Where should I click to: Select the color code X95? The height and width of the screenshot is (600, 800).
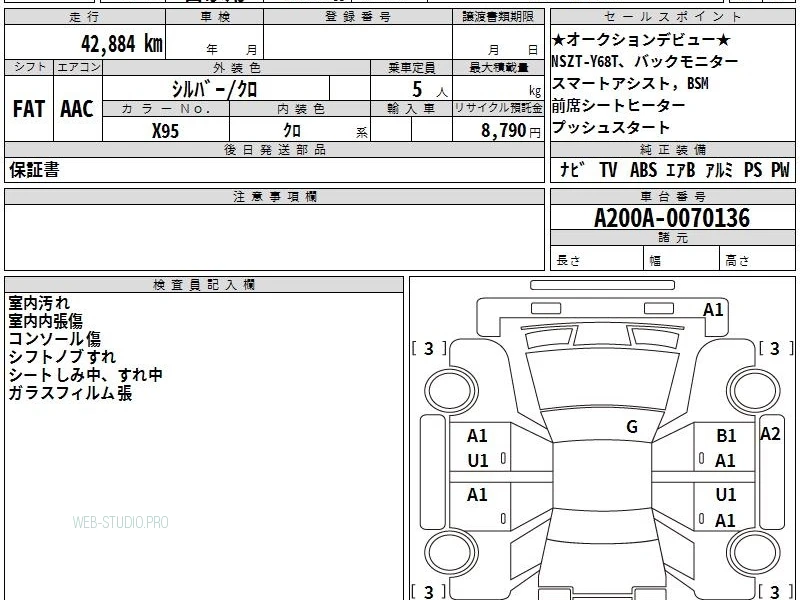(166, 131)
